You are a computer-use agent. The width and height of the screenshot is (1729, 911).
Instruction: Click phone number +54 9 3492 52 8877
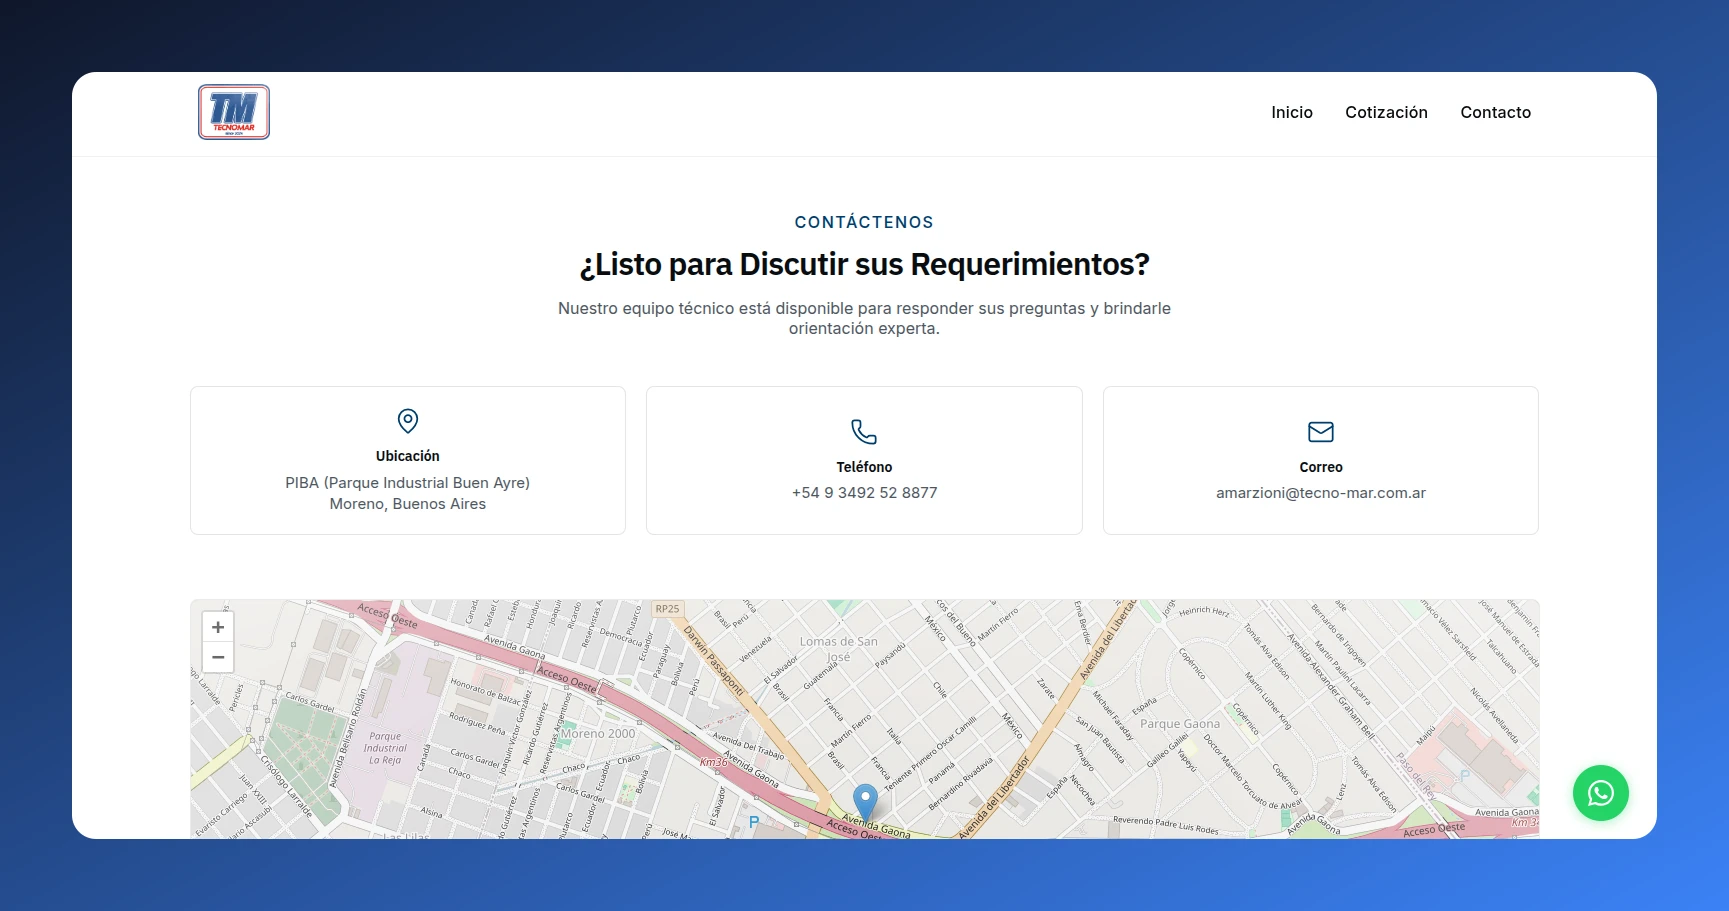point(864,493)
